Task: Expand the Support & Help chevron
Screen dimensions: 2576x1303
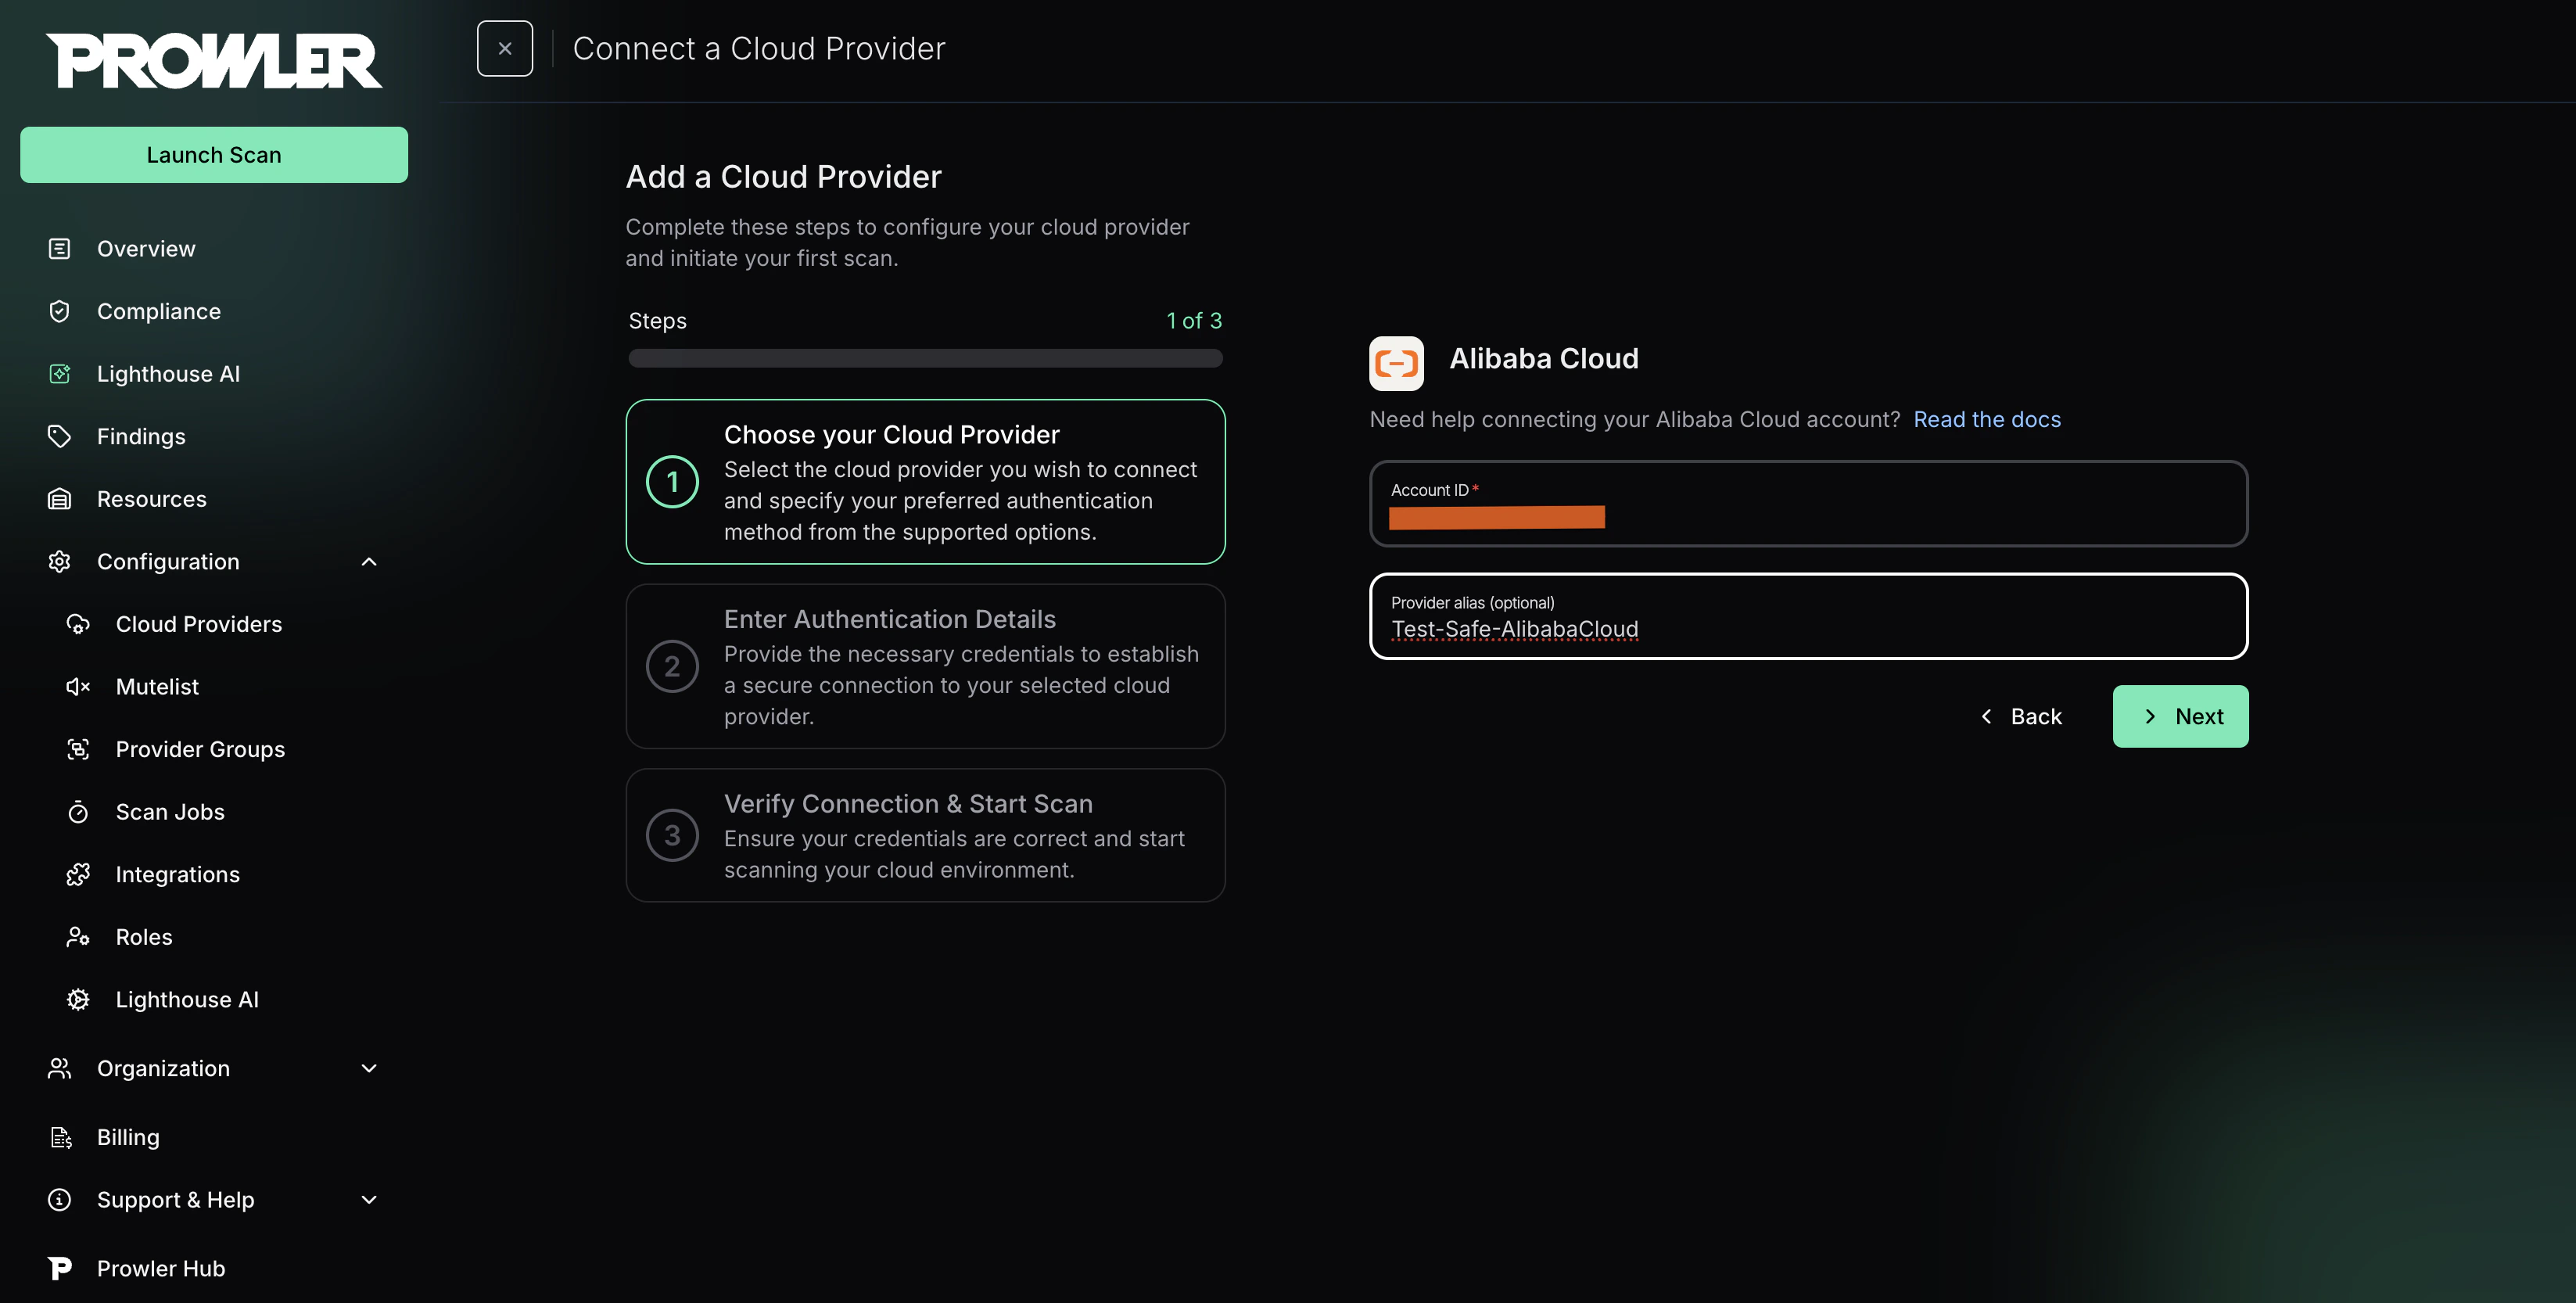Action: 369,1199
